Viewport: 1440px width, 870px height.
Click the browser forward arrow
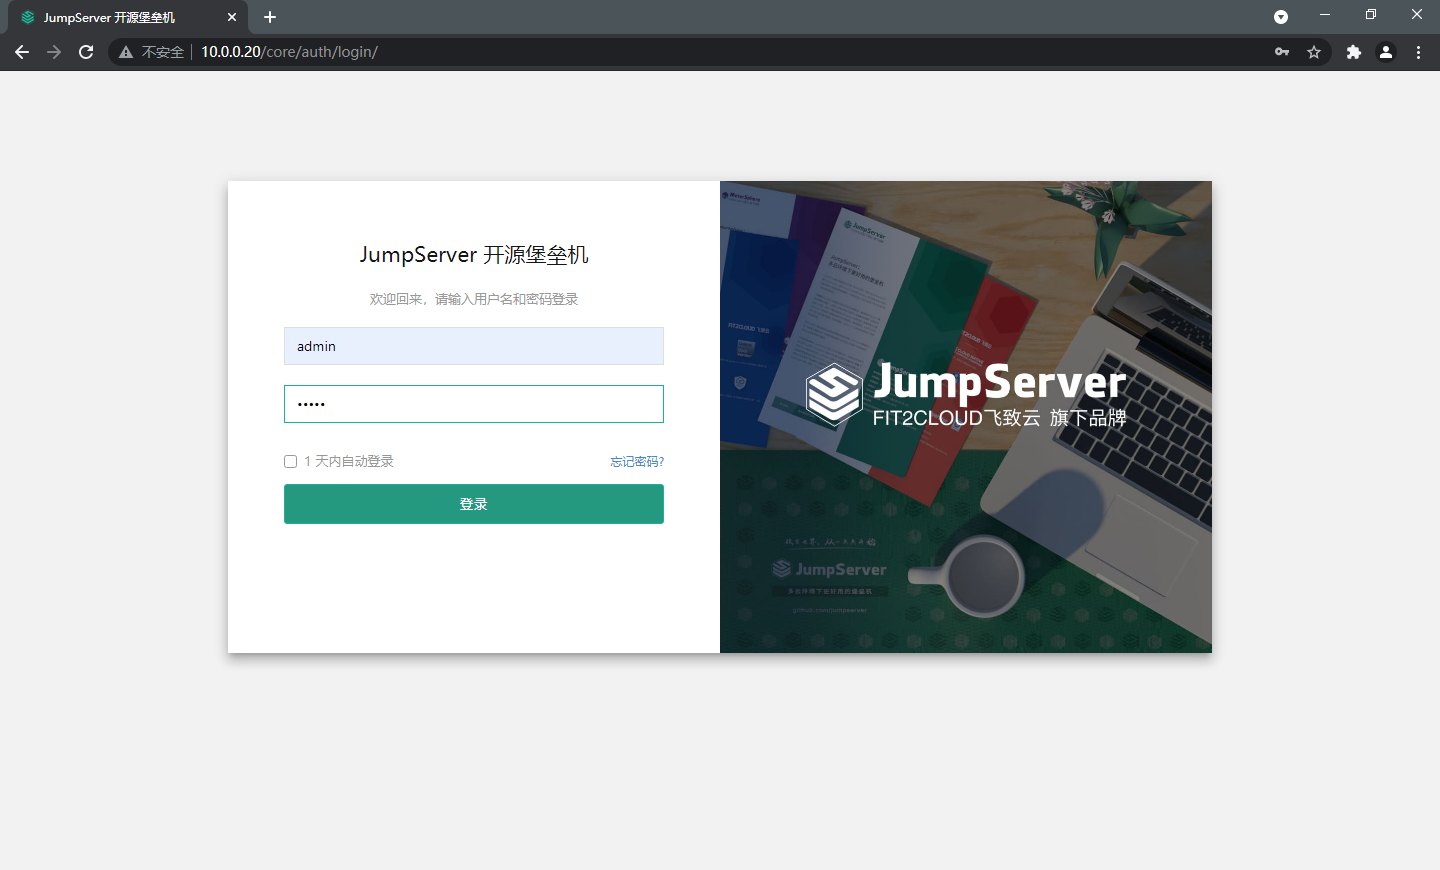[x=54, y=52]
